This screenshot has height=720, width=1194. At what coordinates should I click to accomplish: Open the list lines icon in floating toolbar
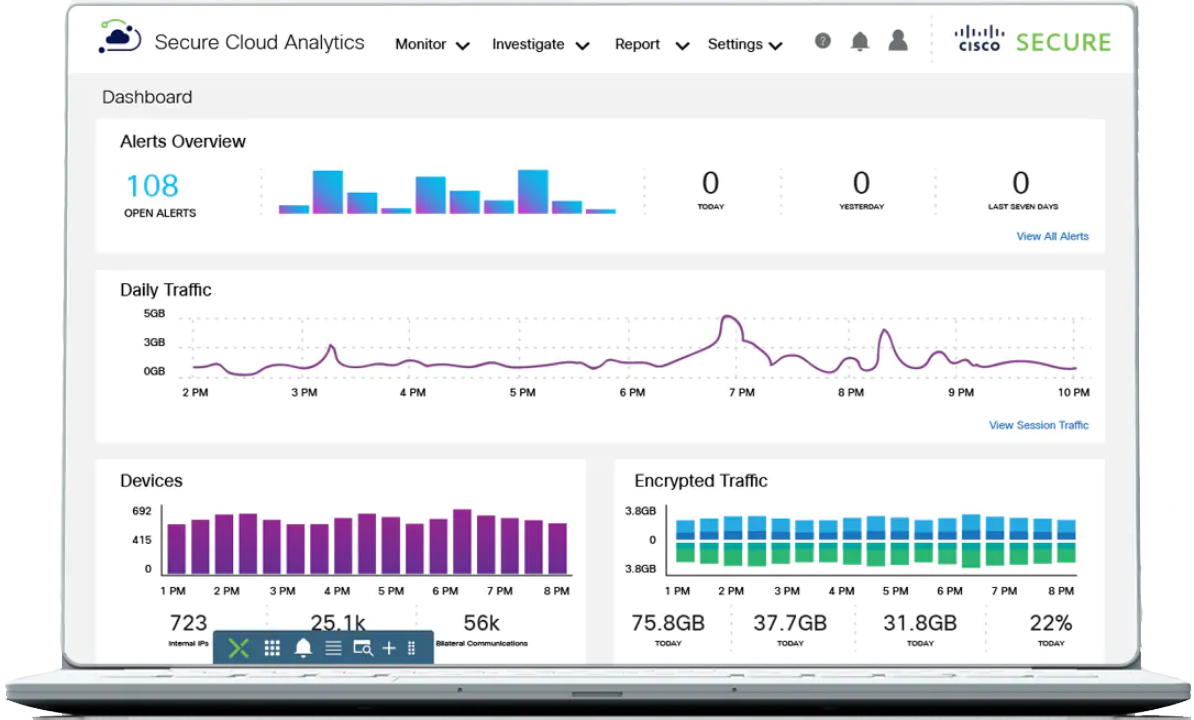[333, 648]
